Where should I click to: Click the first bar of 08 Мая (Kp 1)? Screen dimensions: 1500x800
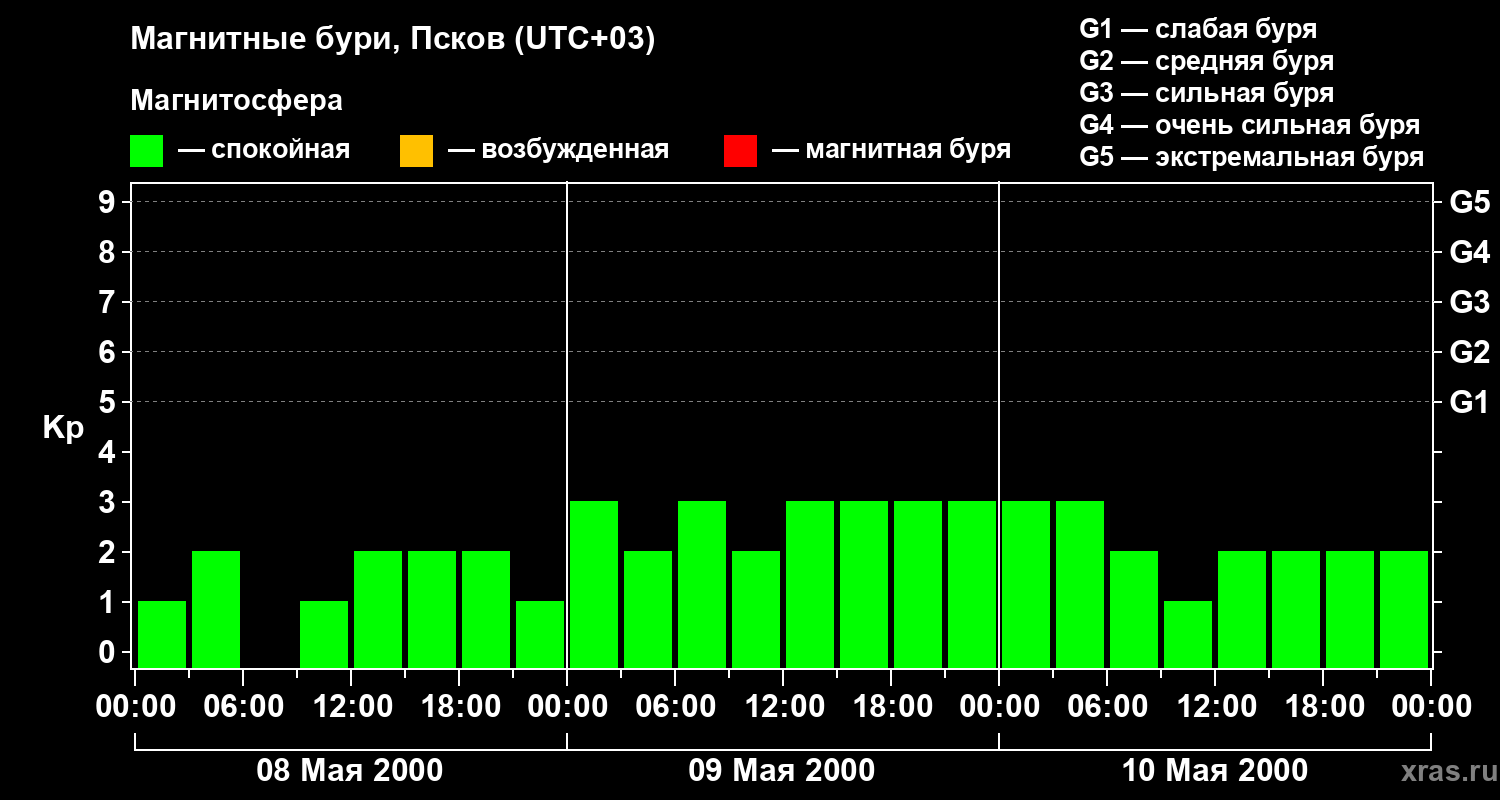(162, 634)
